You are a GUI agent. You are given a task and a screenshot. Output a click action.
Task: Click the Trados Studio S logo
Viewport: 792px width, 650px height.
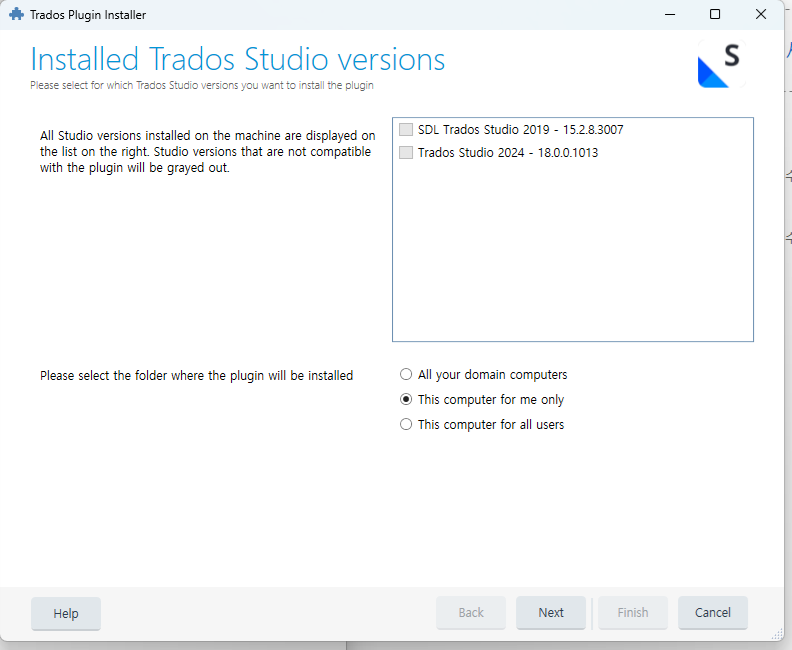tap(721, 65)
